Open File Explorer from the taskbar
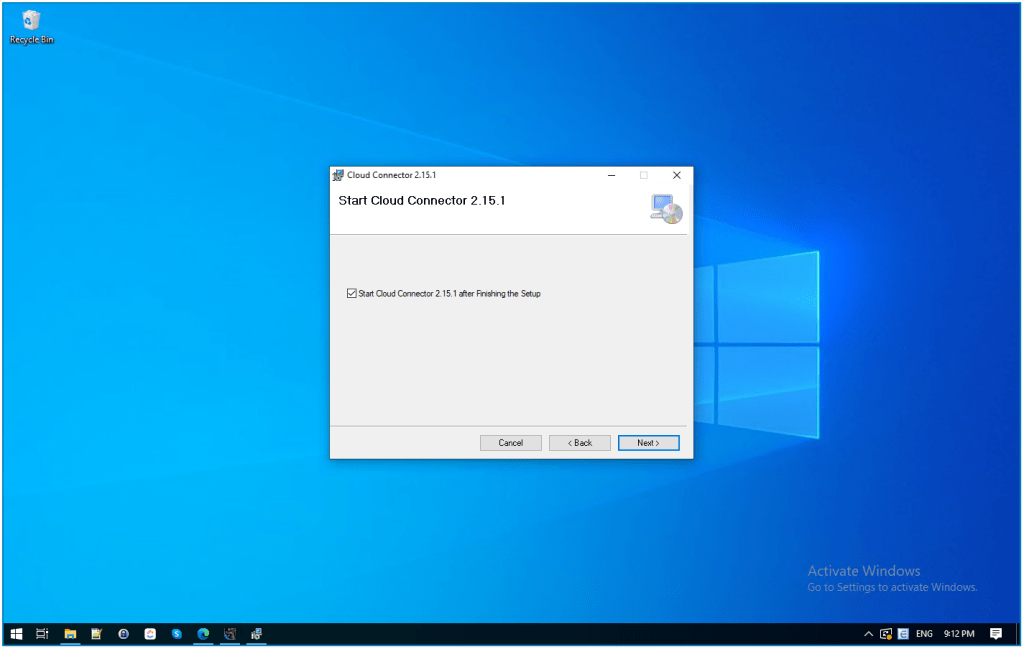This screenshot has height=649, width=1024. pyautogui.click(x=70, y=633)
